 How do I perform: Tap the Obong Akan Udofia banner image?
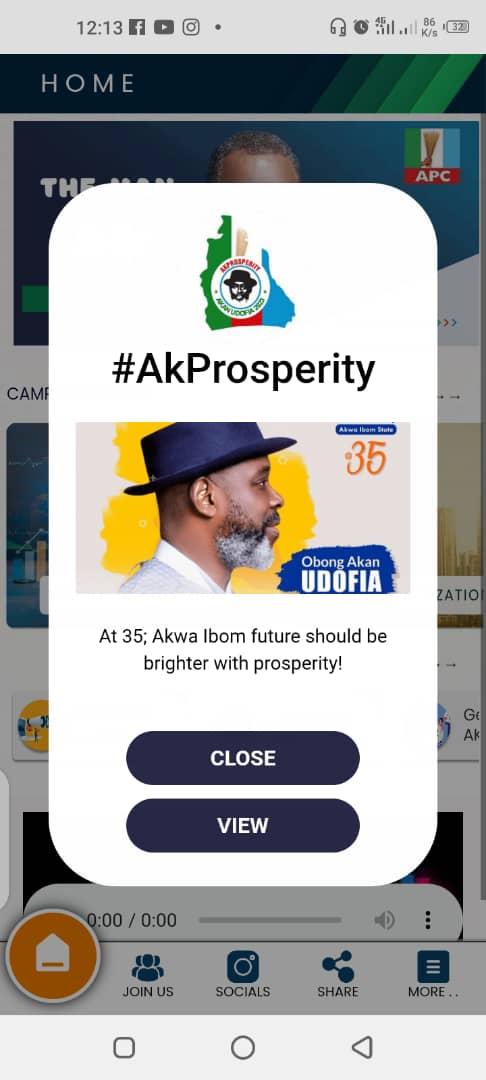(243, 508)
